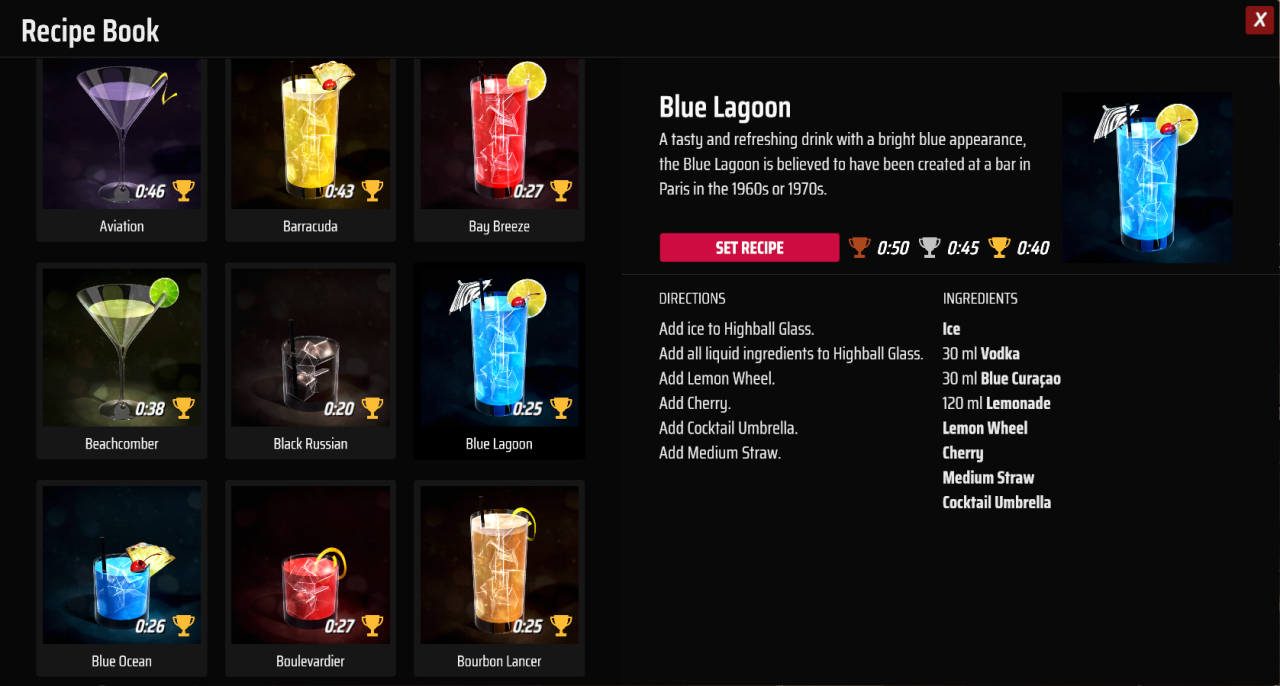The width and height of the screenshot is (1280, 686).
Task: Click the trophy on Bay Breeze card
Action: tap(561, 190)
